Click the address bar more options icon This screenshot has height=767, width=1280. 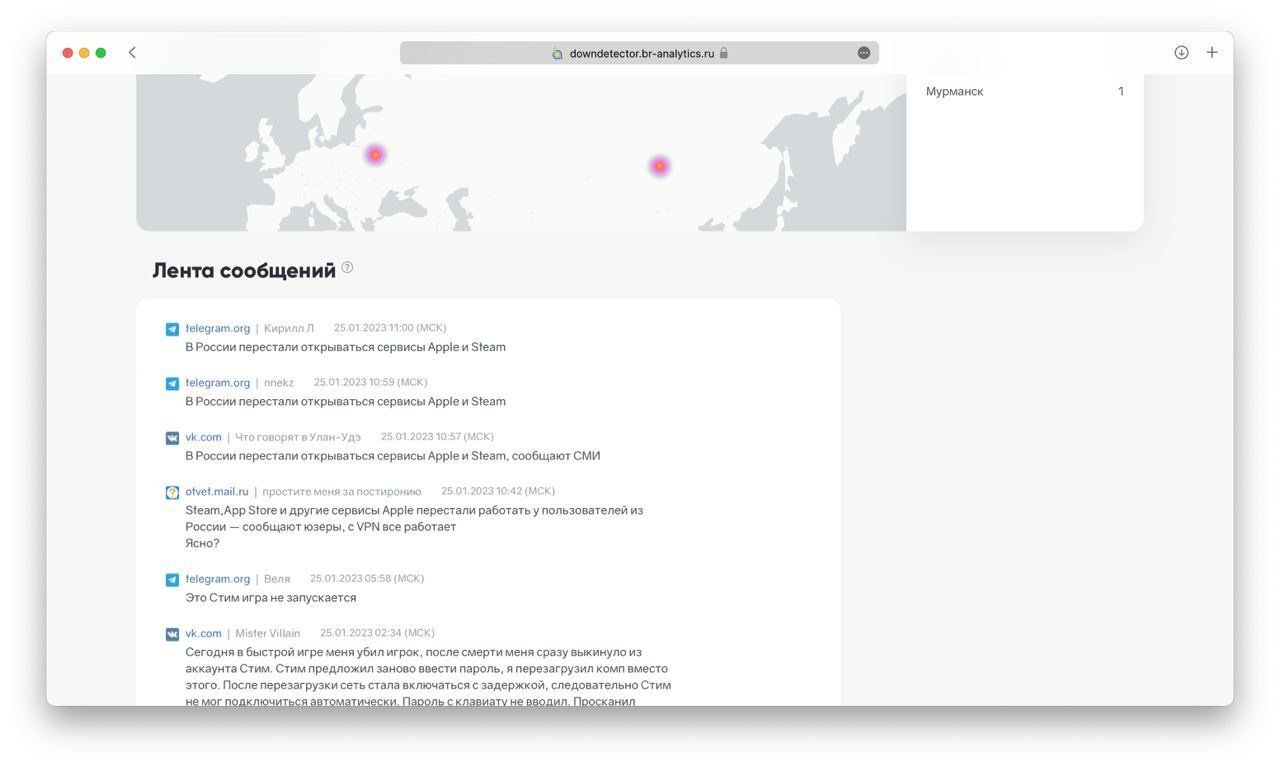point(864,53)
